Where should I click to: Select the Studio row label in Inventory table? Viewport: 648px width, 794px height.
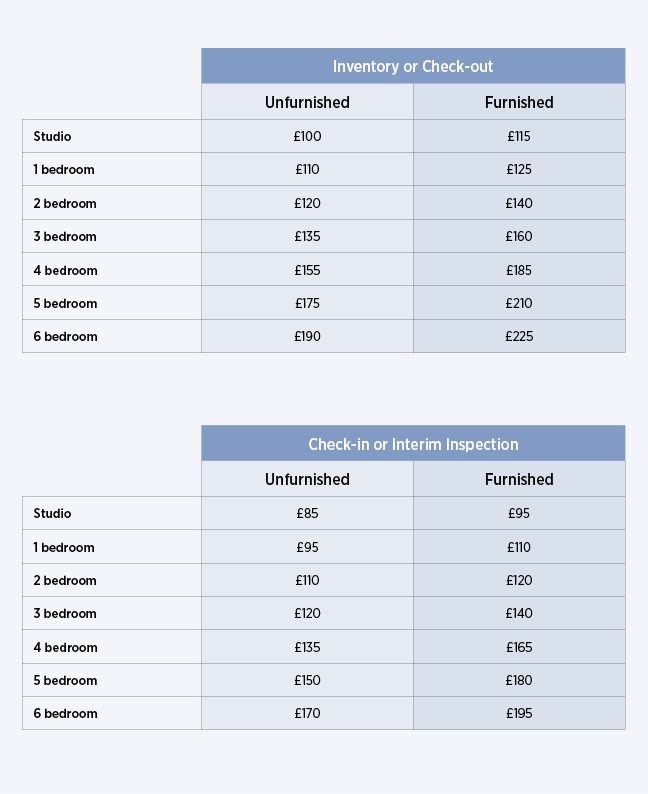[x=52, y=136]
